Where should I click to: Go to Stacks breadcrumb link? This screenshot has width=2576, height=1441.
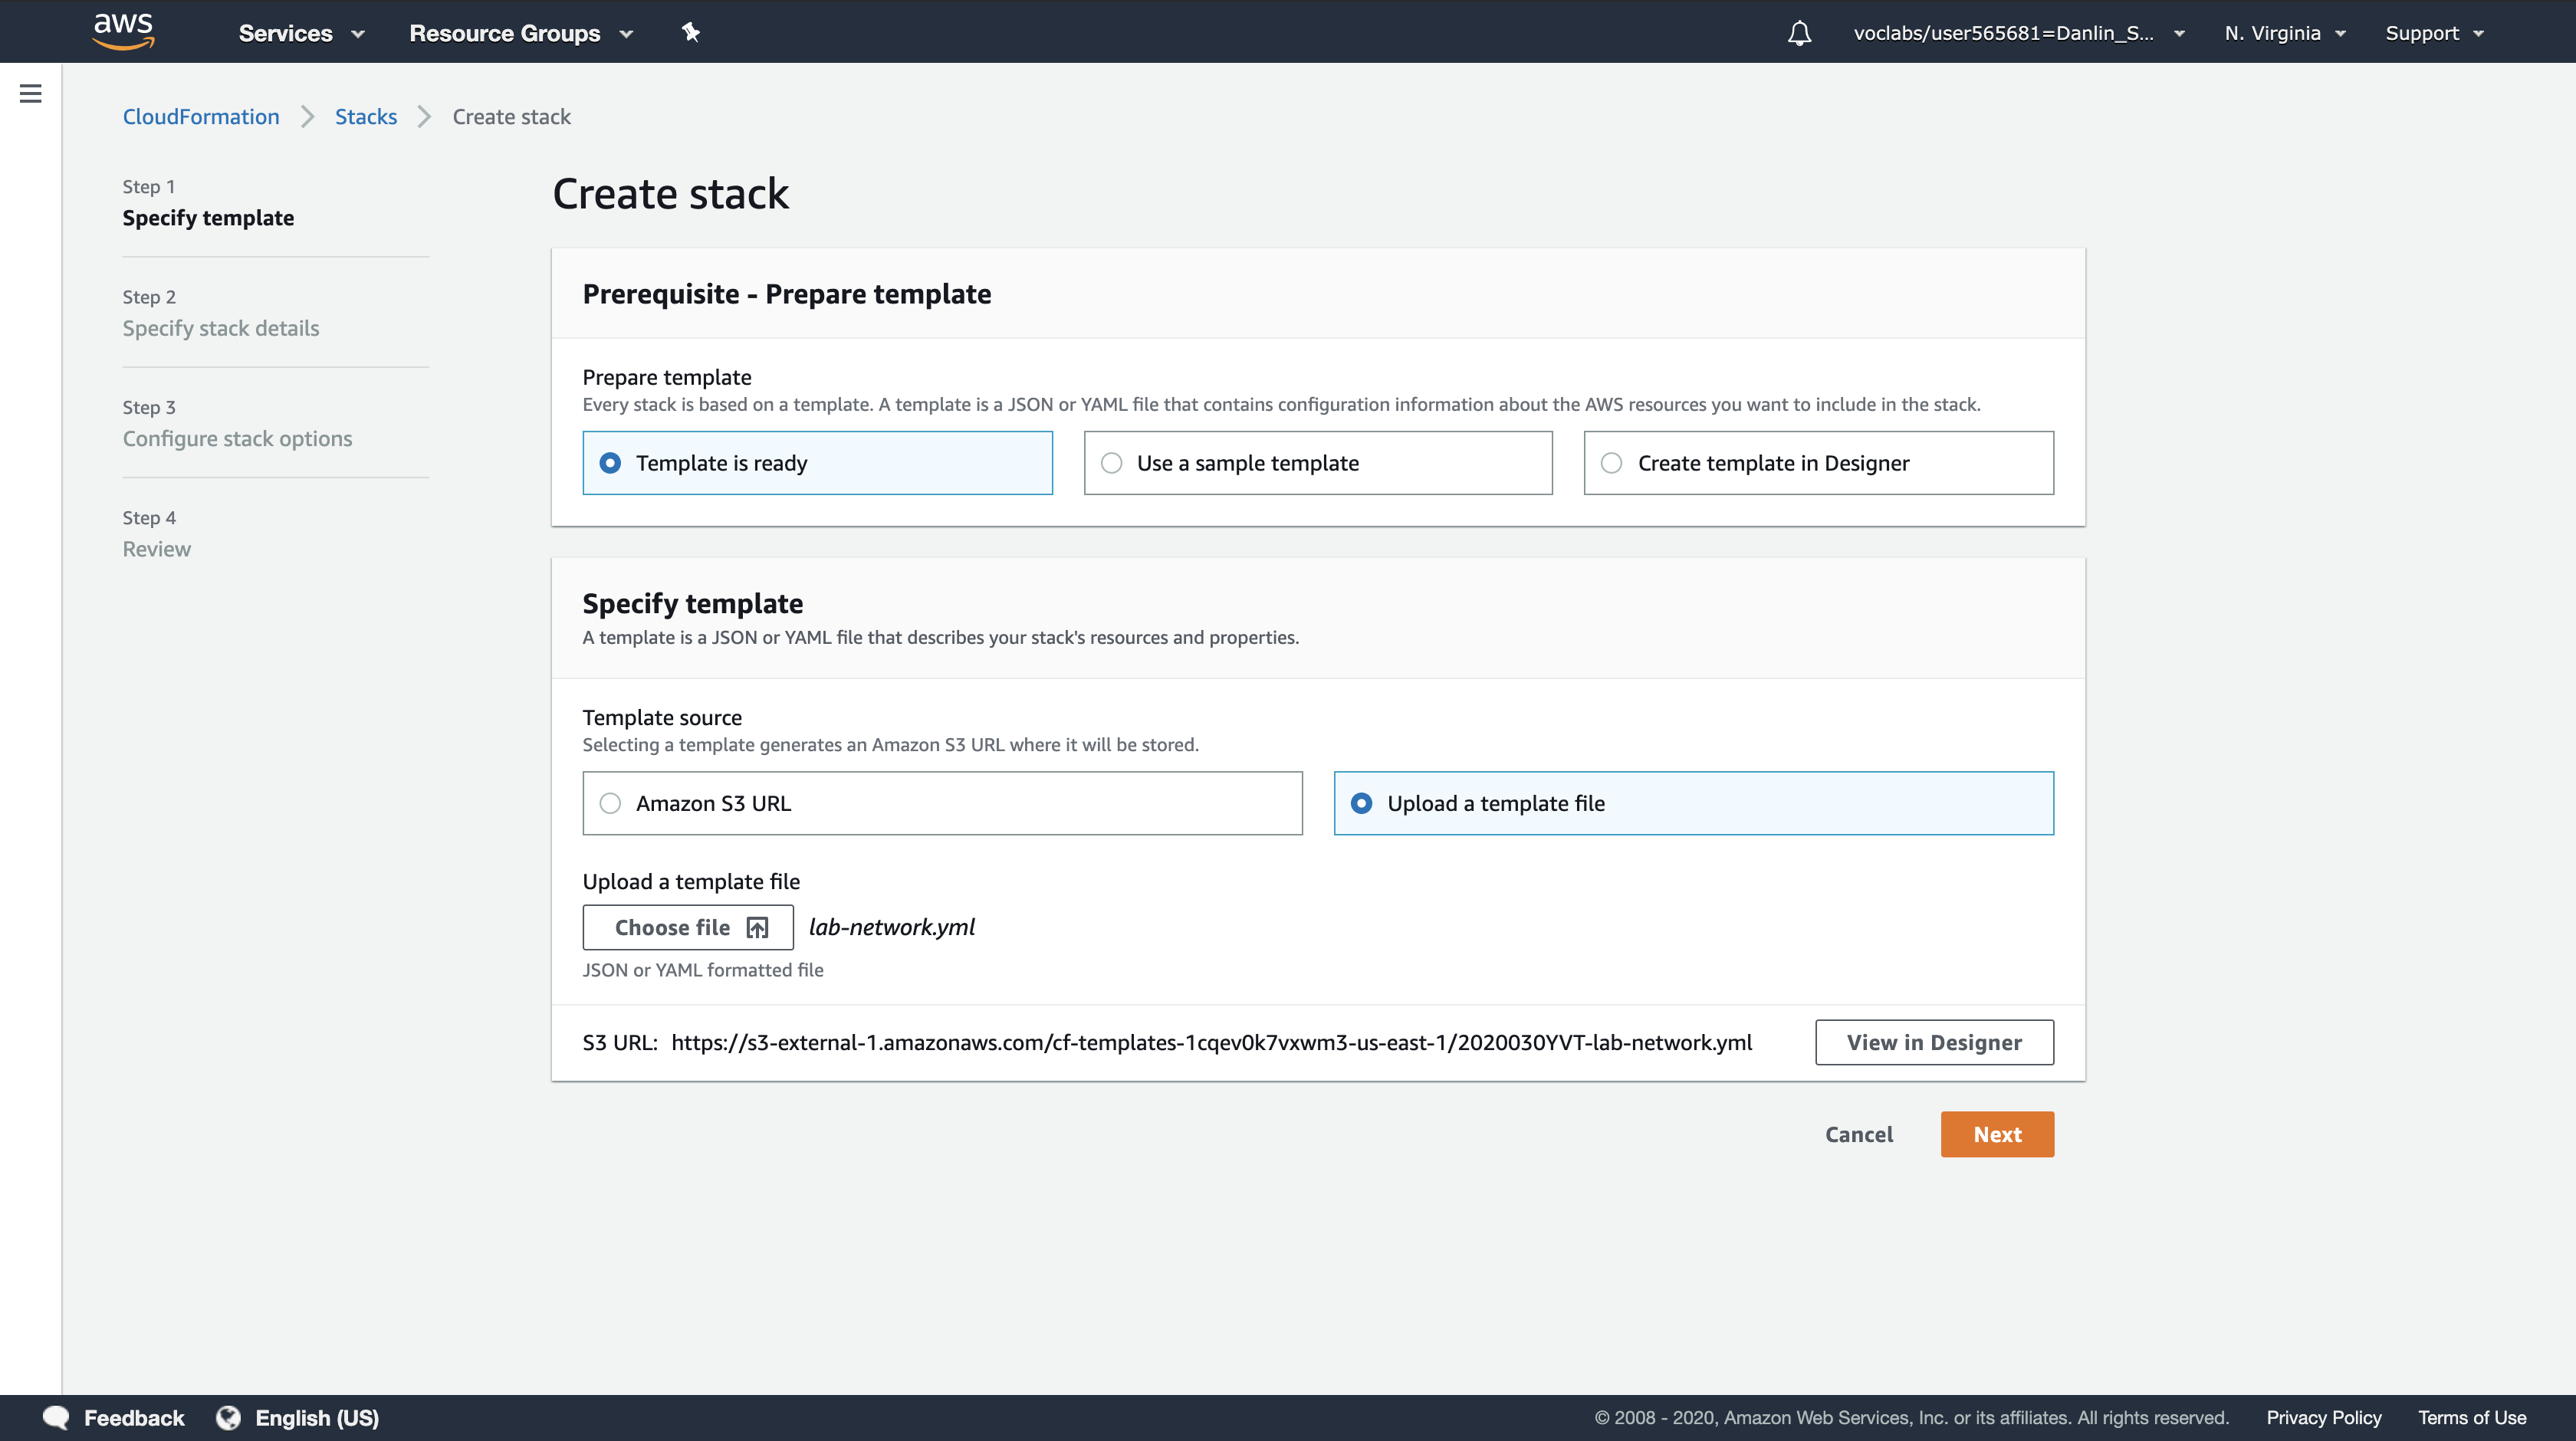click(365, 117)
